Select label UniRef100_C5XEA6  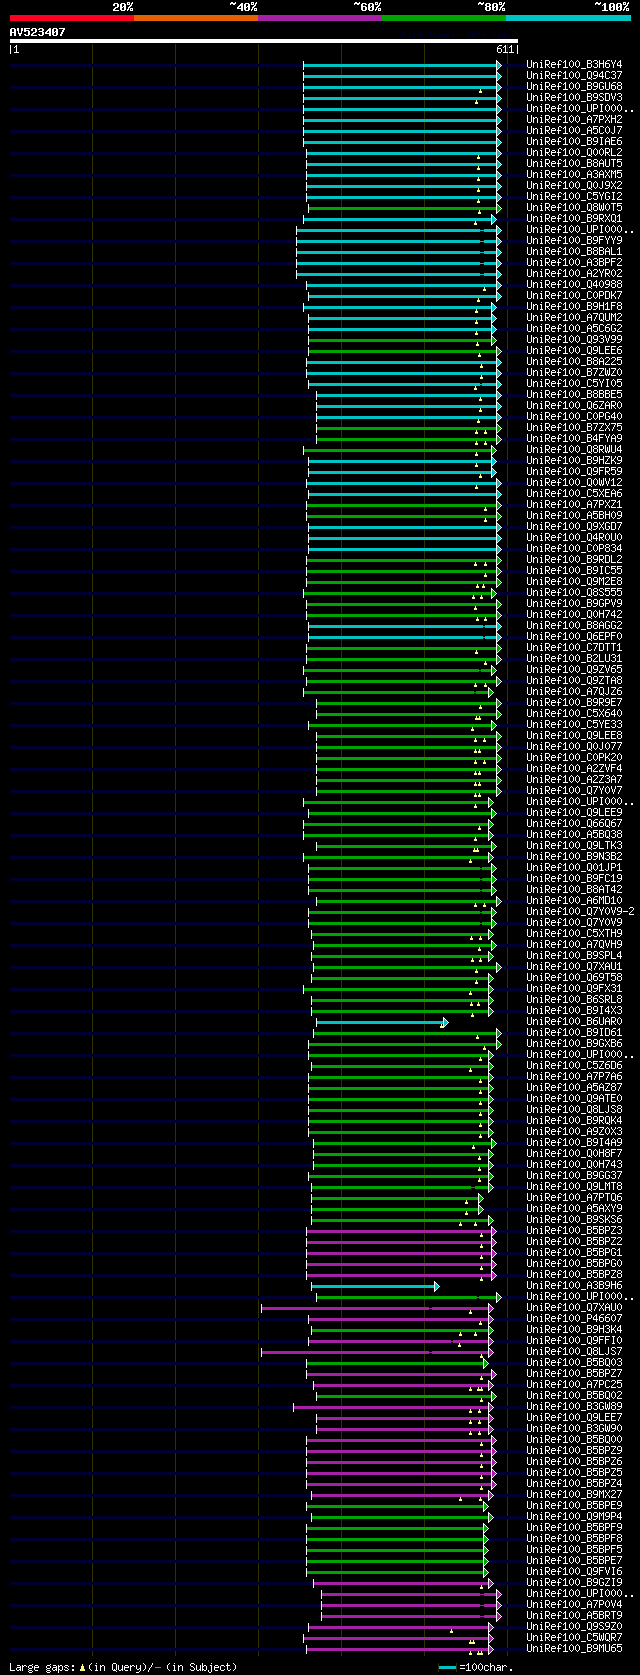click(574, 494)
